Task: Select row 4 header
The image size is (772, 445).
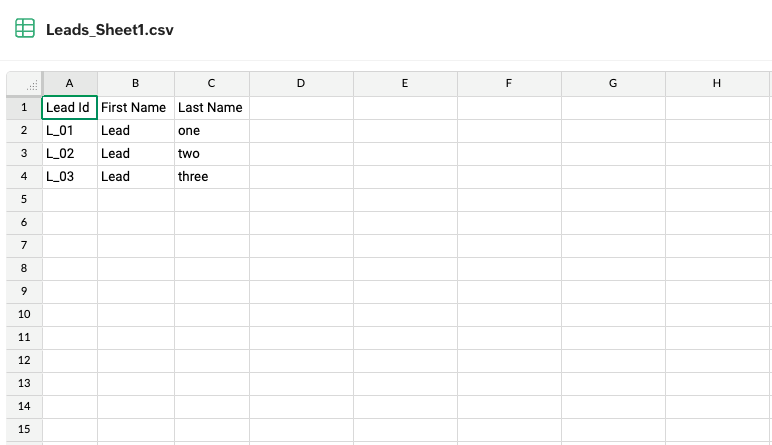Action: [24, 177]
